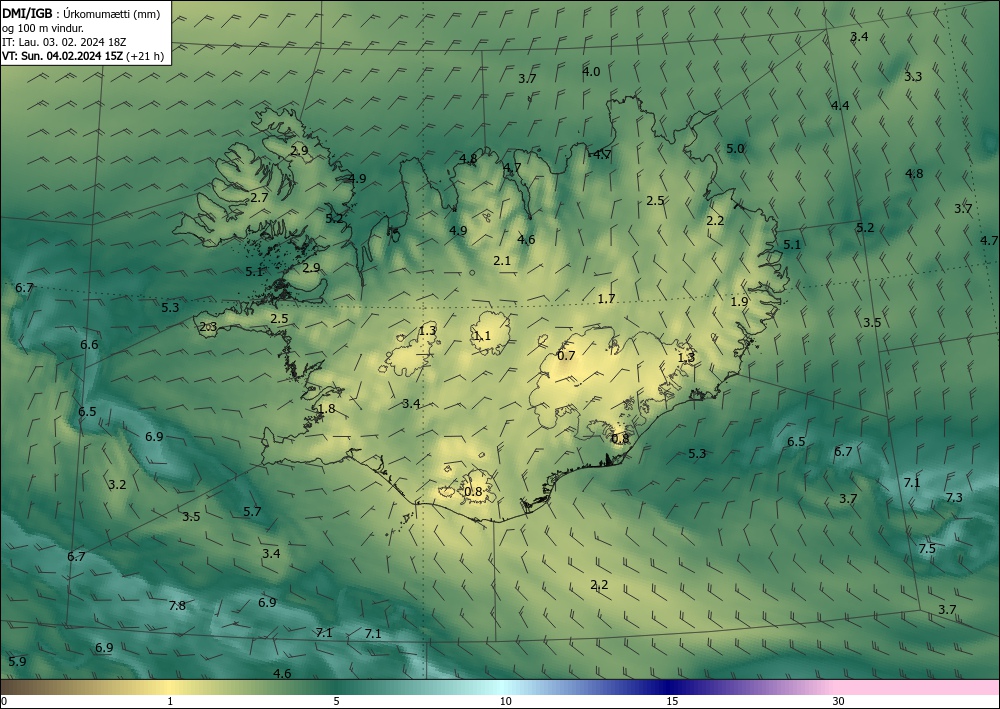Click the 'DMI/IGB : Úrkomumætti (mm)' title text
This screenshot has width=1000, height=709.
pyautogui.click(x=81, y=14)
